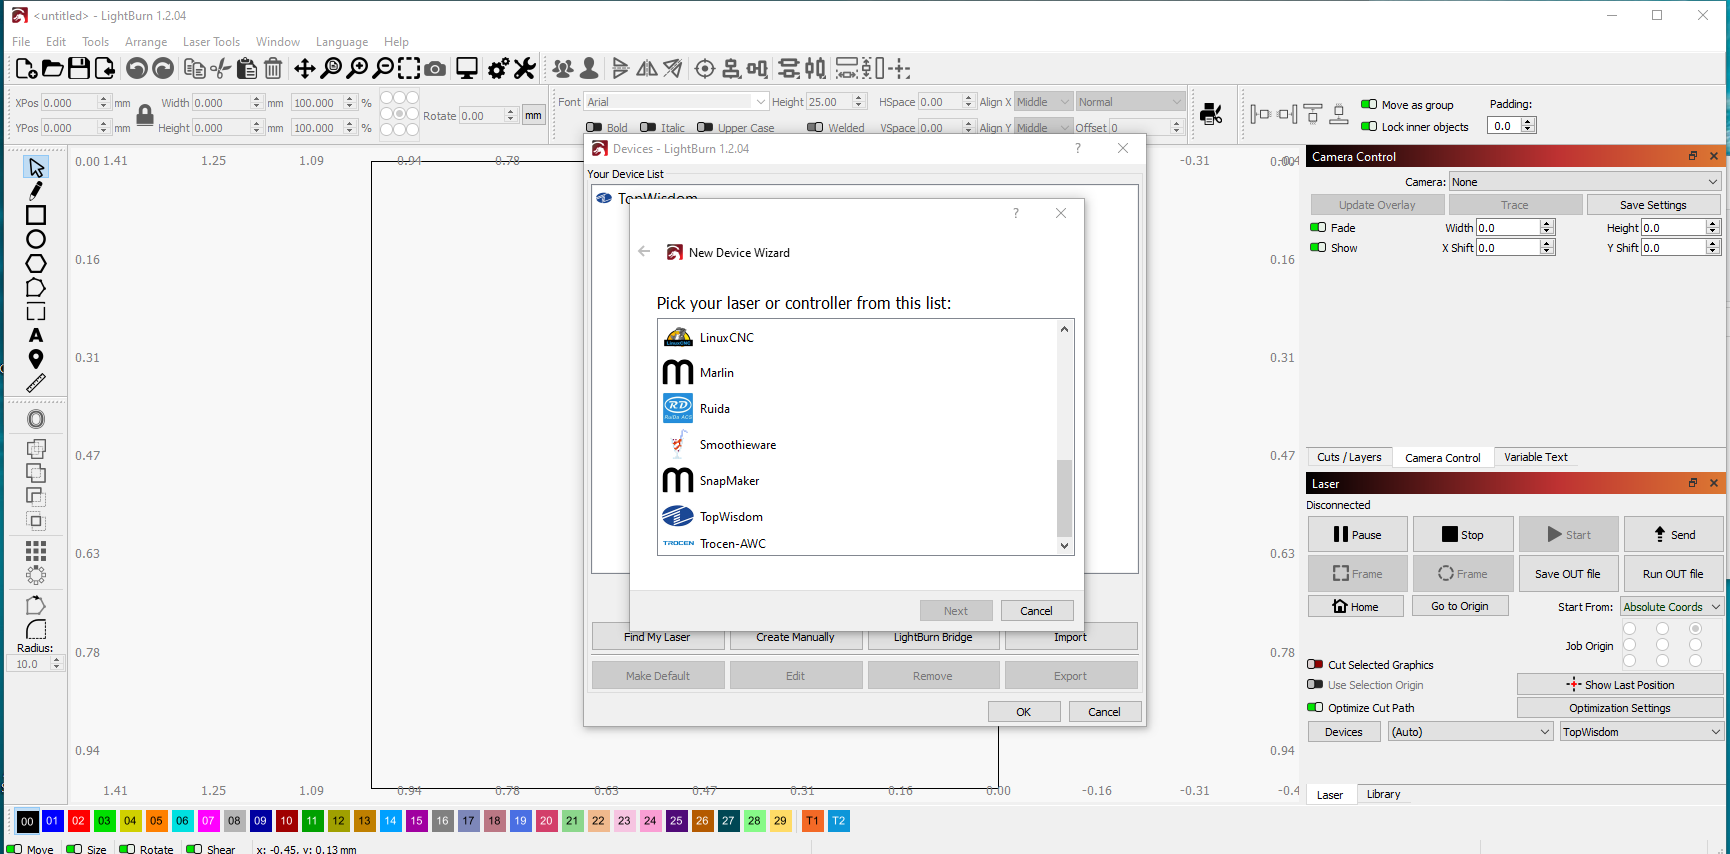Pick the Draw Lines pencil tool
The width and height of the screenshot is (1730, 854).
coord(36,191)
